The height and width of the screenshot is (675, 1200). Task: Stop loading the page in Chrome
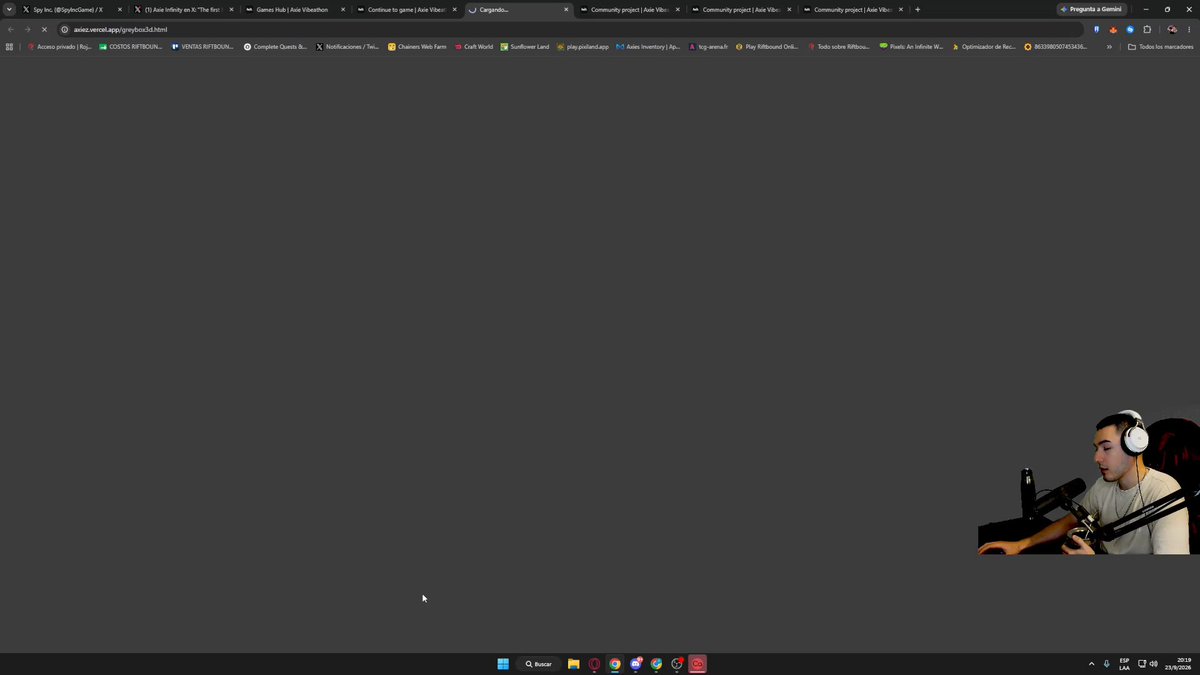(x=44, y=30)
